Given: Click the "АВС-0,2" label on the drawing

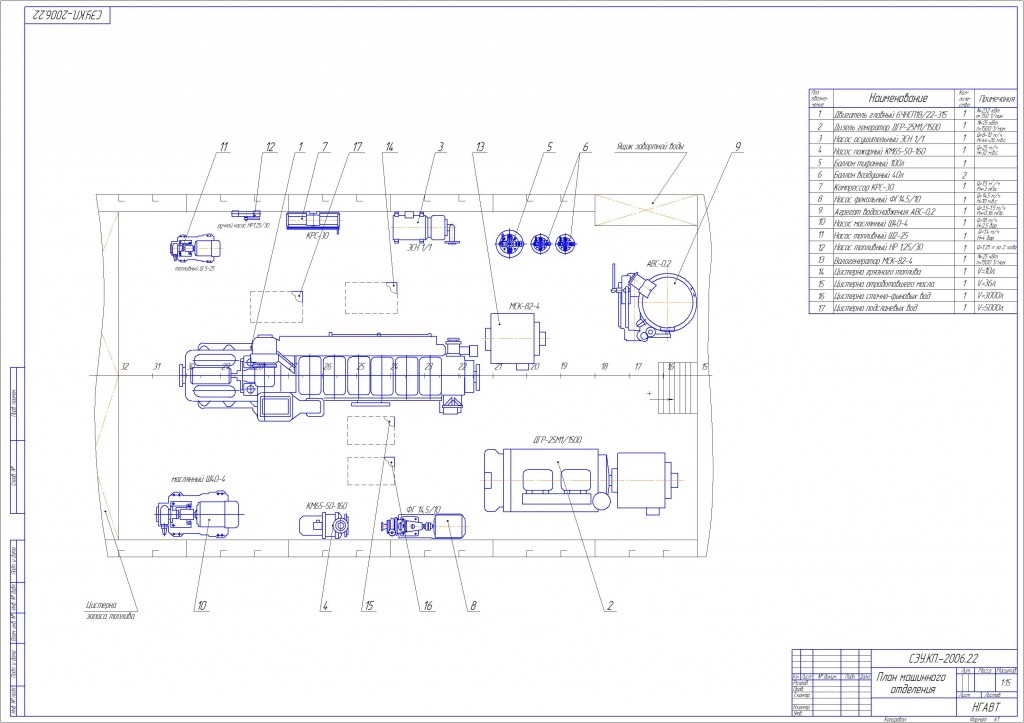Looking at the screenshot, I should (x=658, y=264).
